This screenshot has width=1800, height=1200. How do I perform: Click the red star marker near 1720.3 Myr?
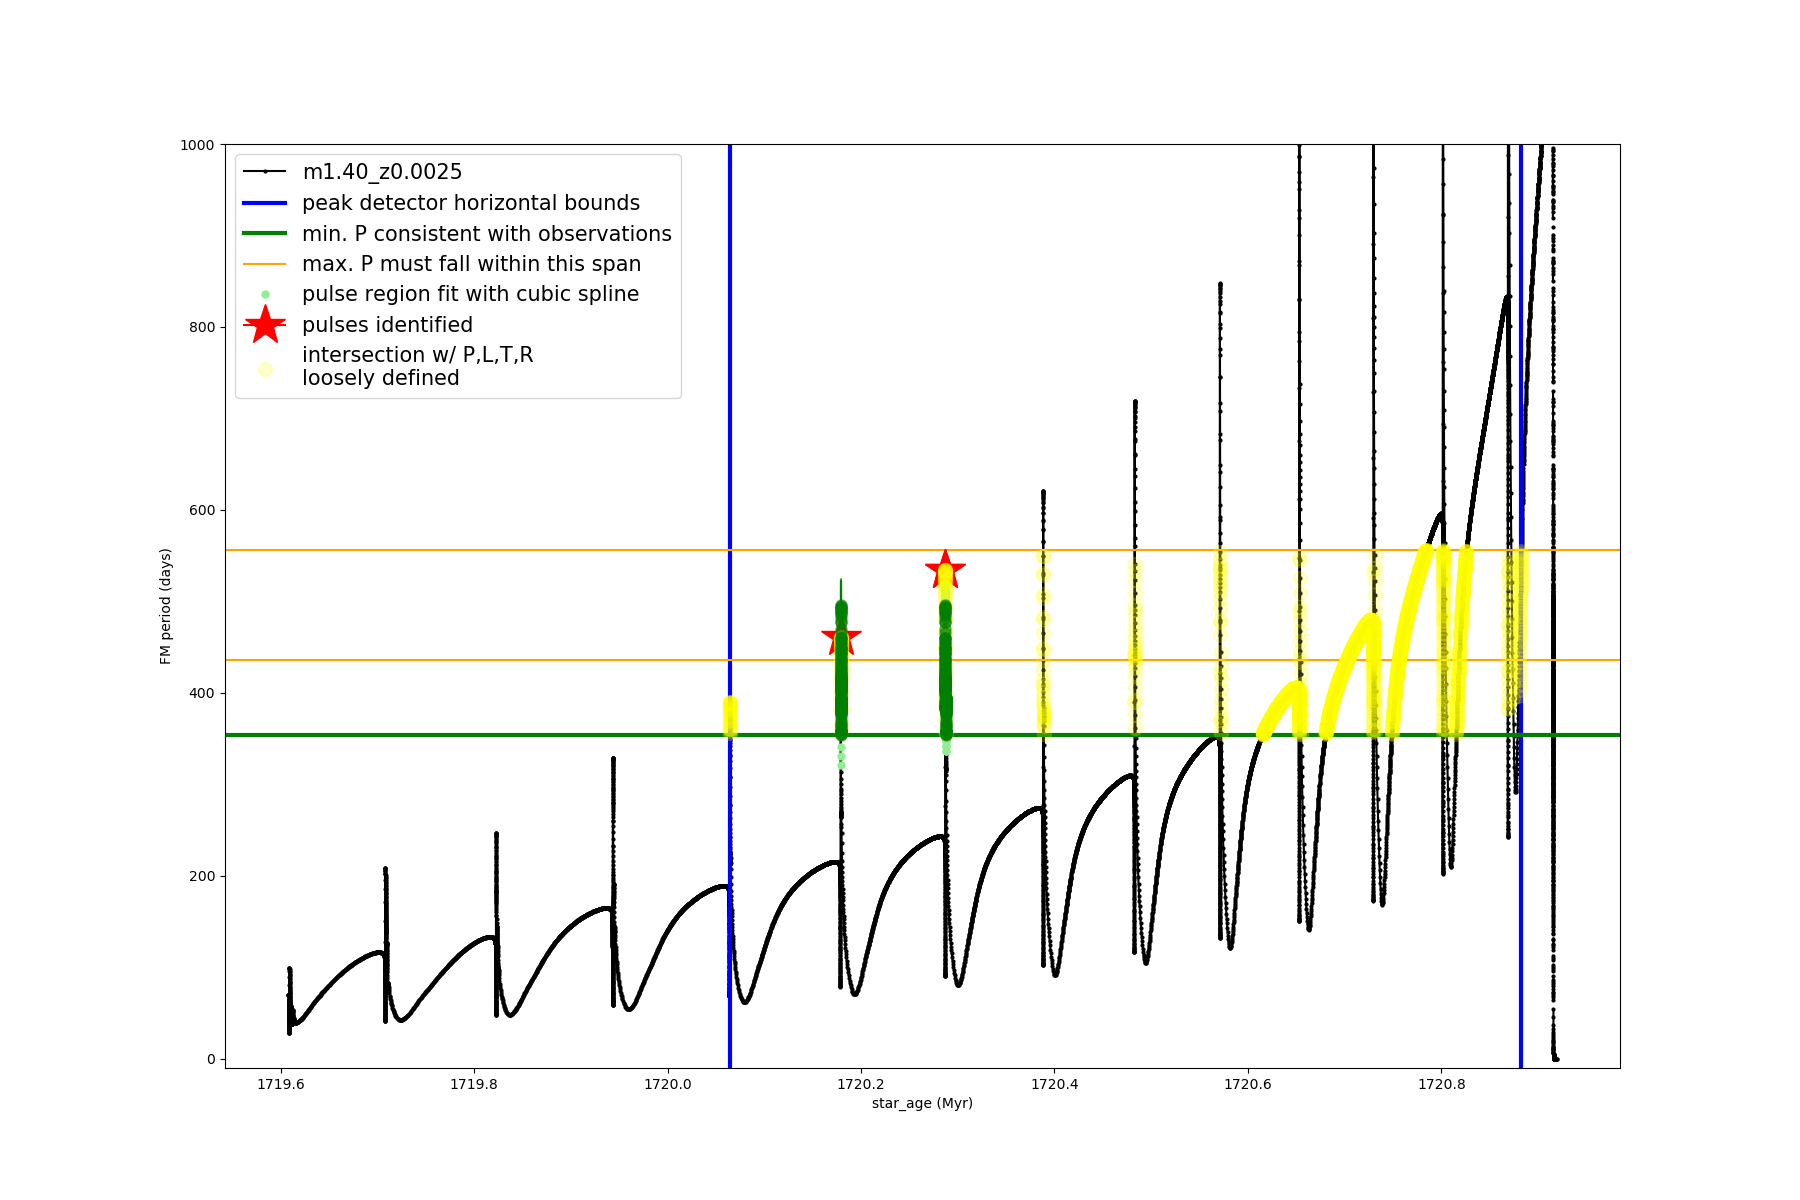945,570
